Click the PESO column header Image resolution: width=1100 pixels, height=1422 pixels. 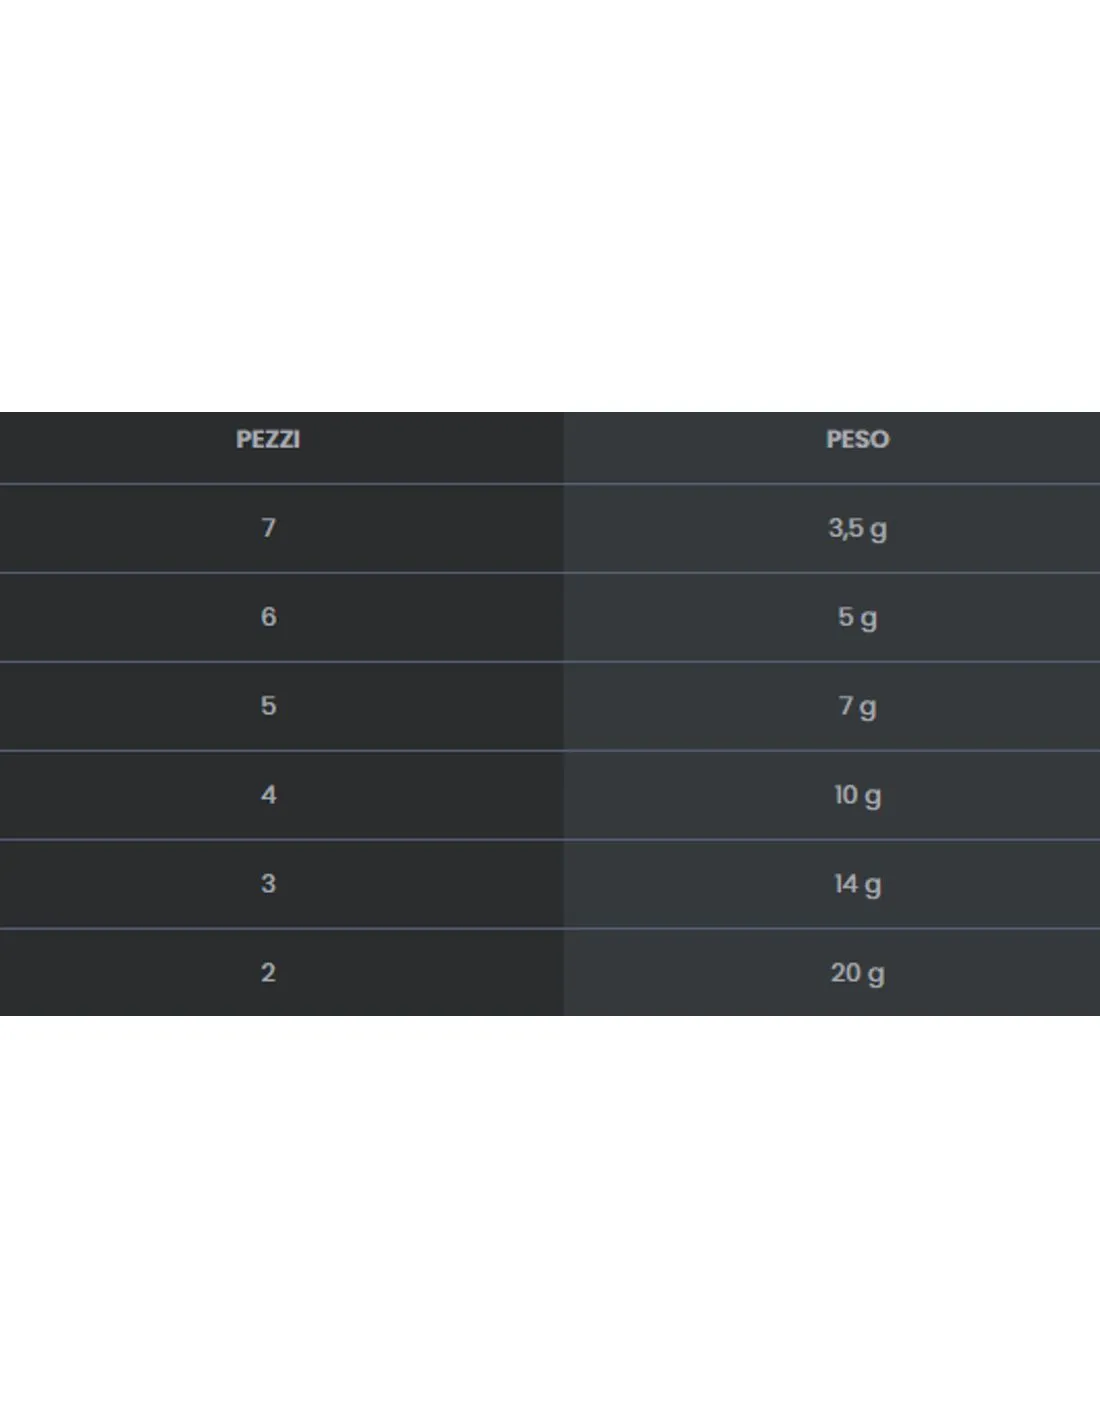tap(857, 439)
